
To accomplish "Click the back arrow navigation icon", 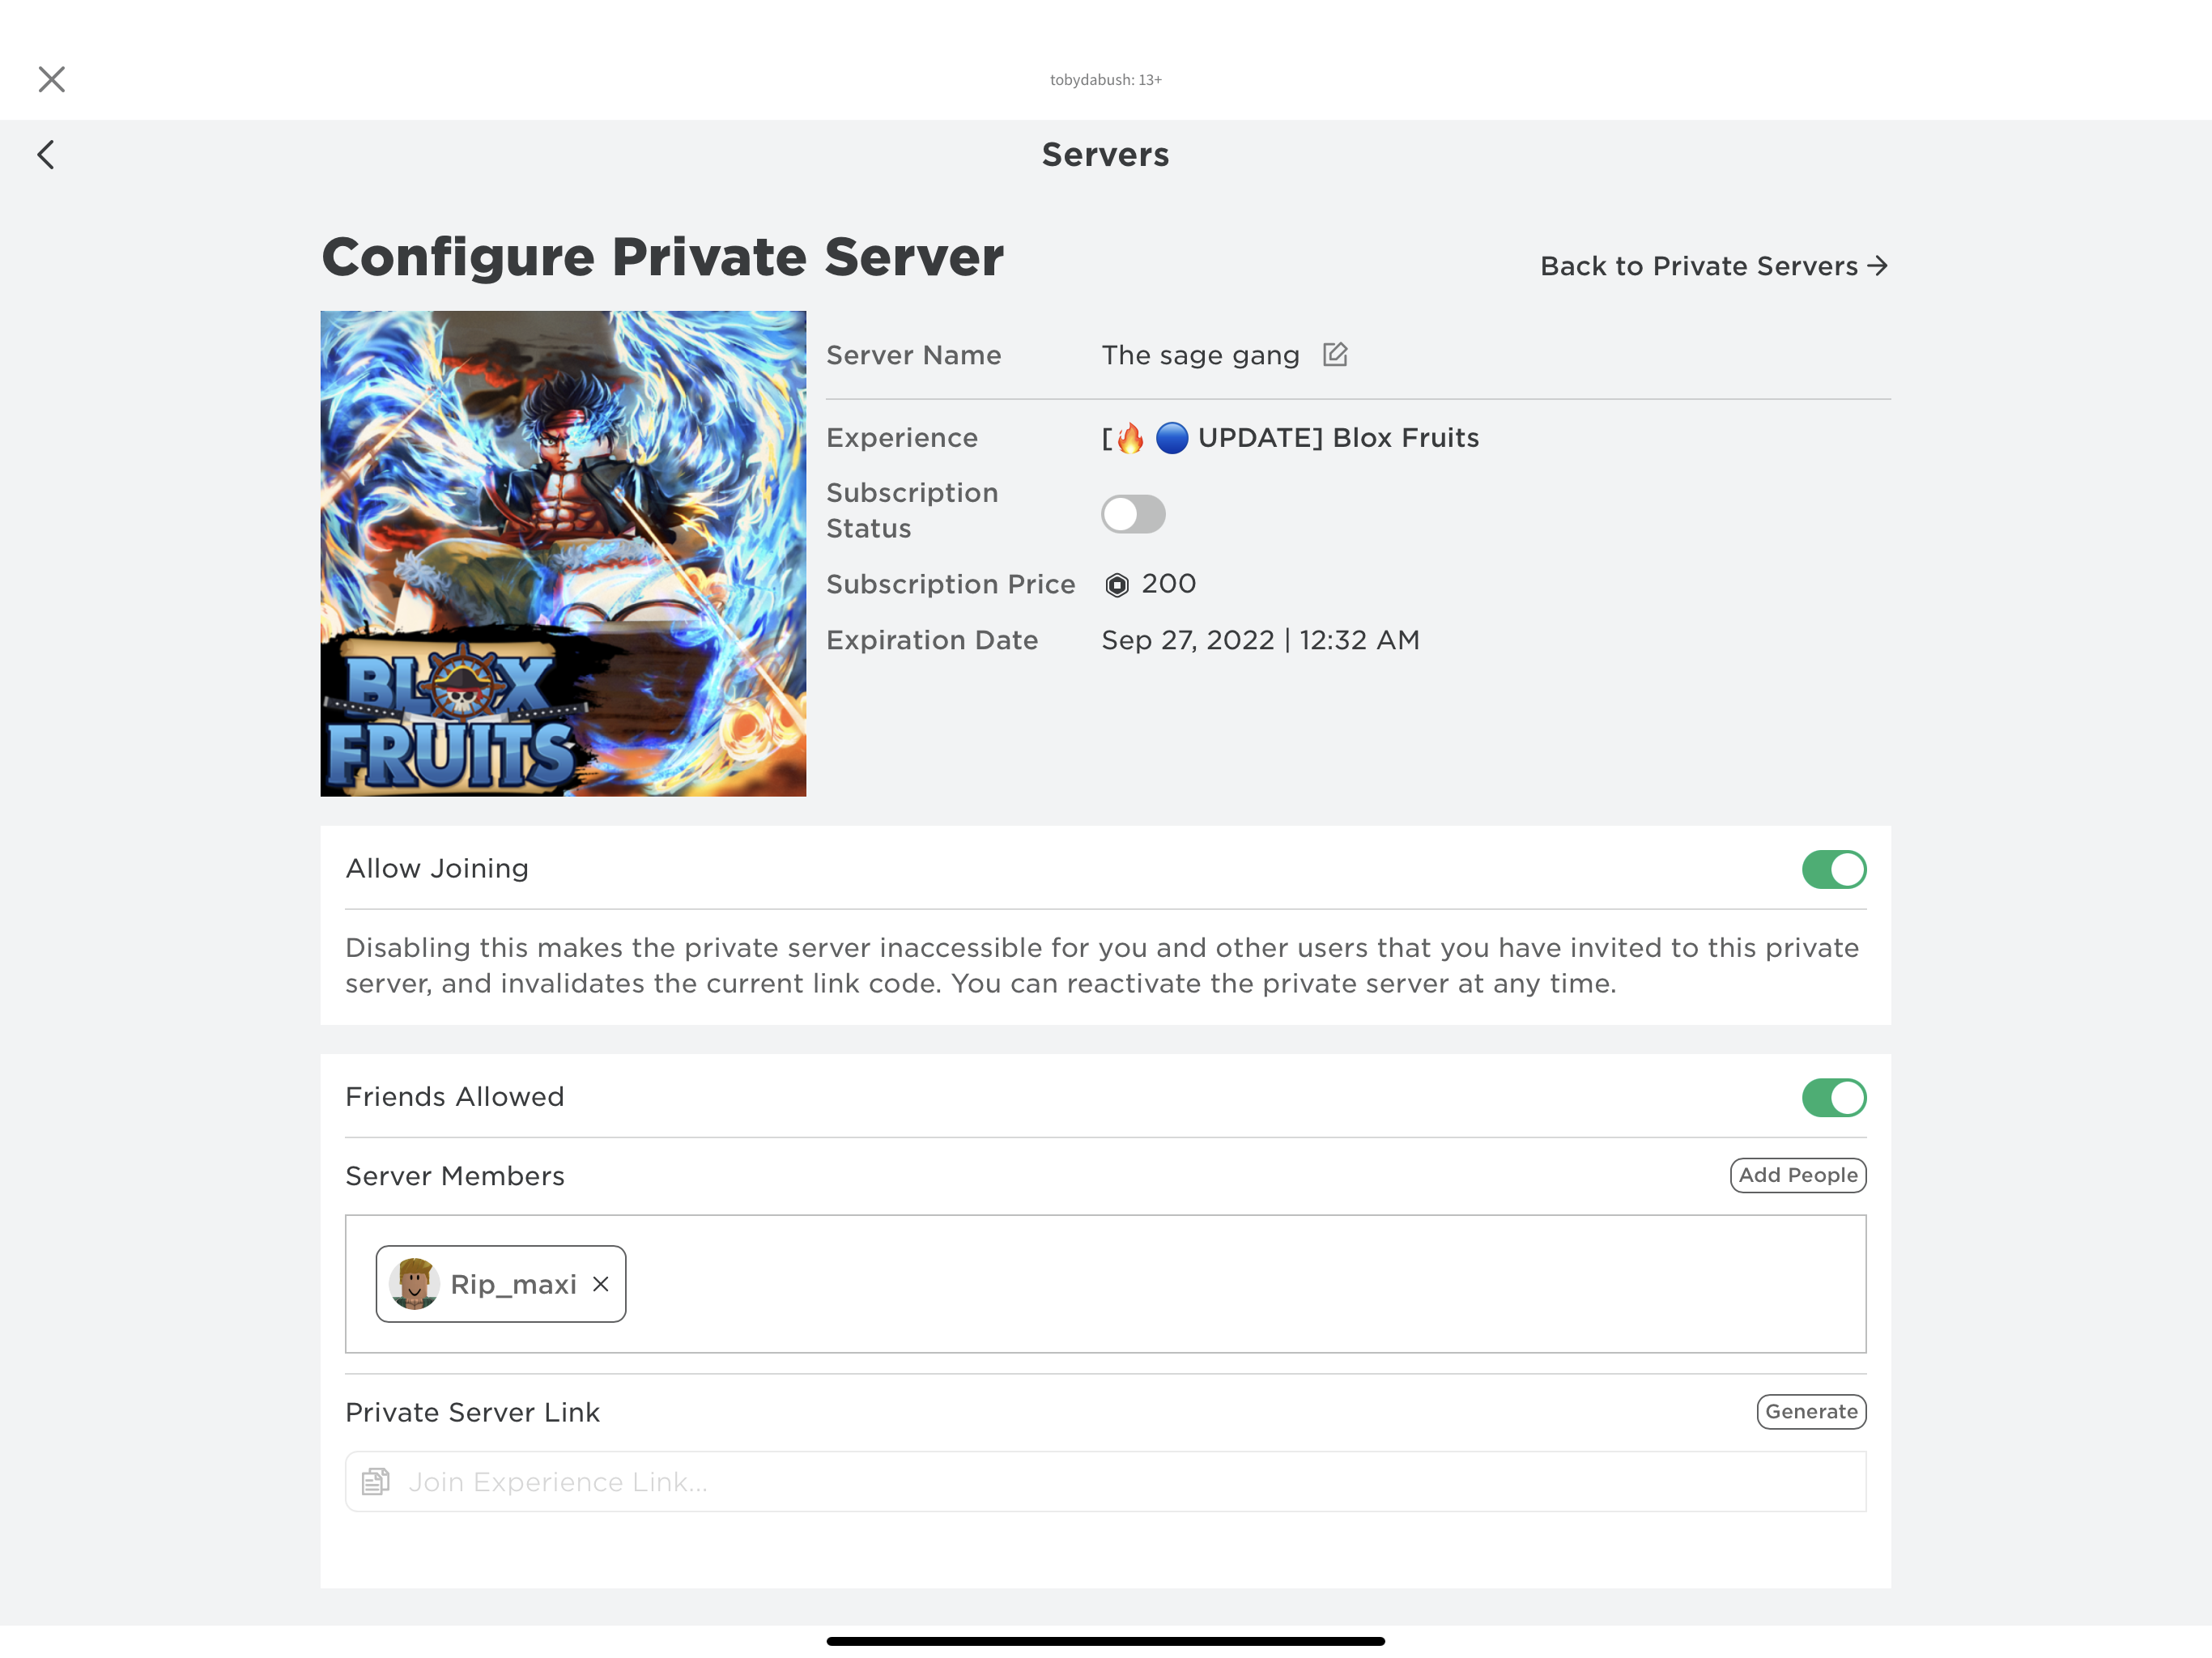I will (x=45, y=155).
